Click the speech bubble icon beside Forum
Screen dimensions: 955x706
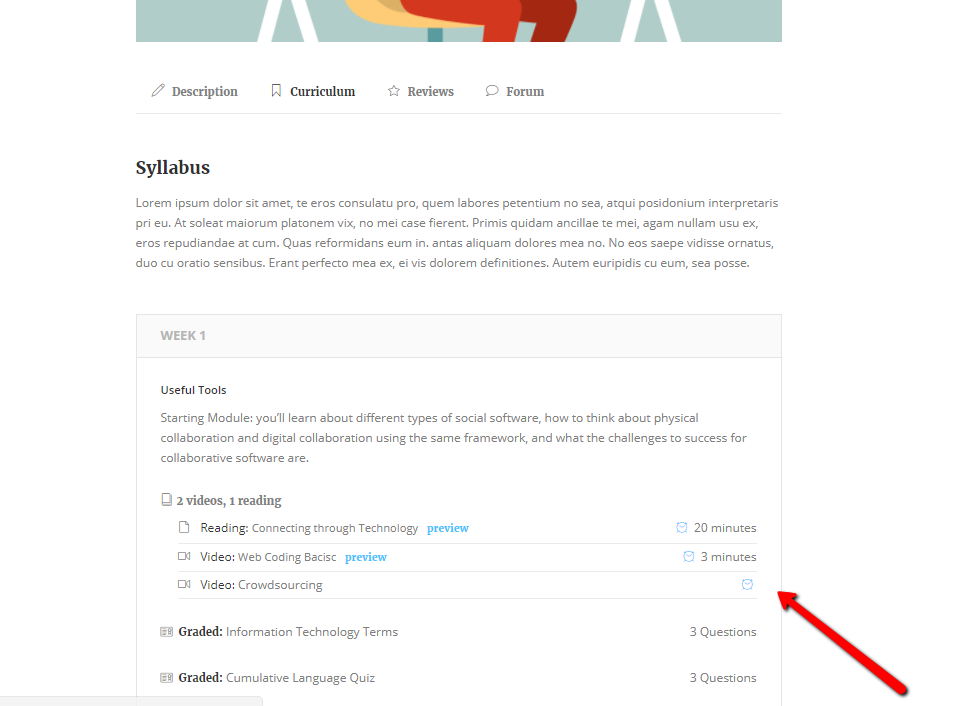coord(492,91)
